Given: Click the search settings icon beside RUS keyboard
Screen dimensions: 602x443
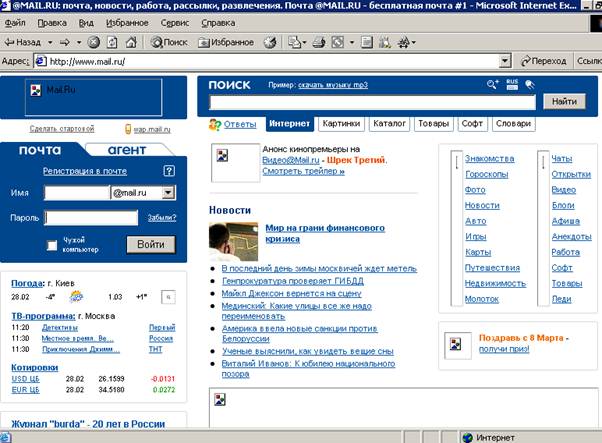Looking at the screenshot, I should click(x=530, y=84).
